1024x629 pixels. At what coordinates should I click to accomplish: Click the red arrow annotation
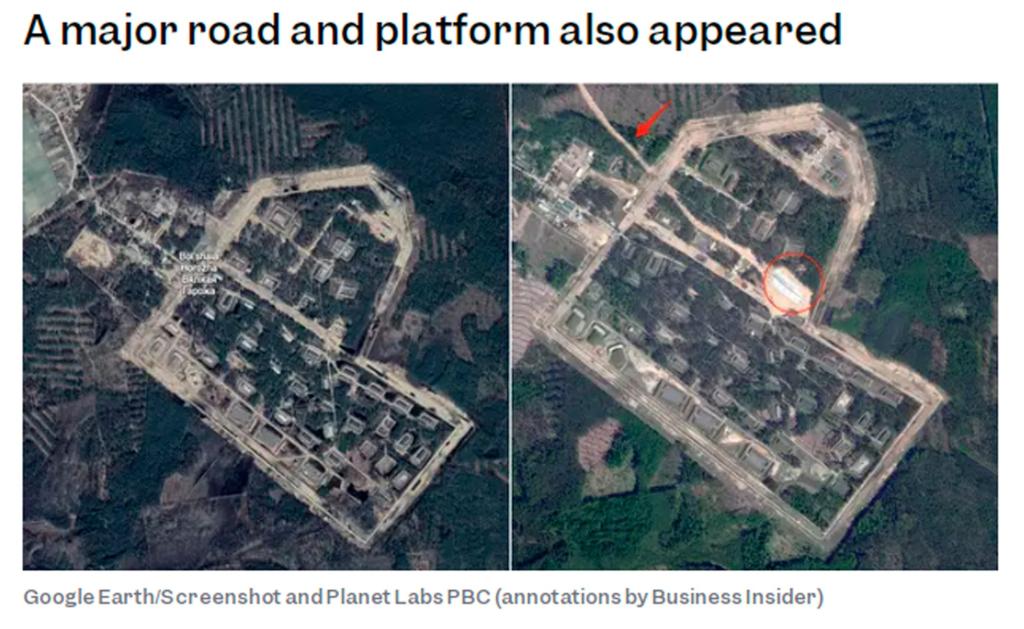click(x=652, y=119)
